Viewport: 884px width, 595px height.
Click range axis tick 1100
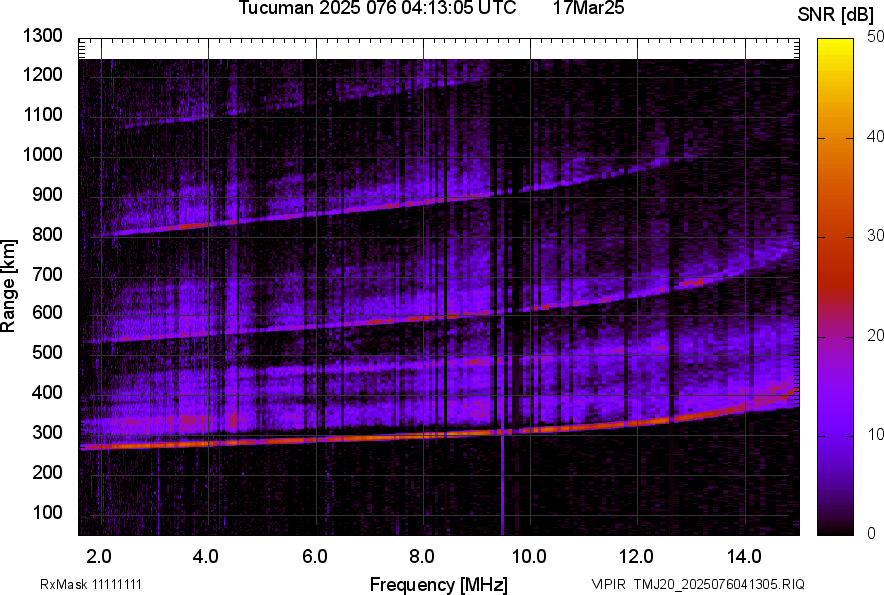tap(42, 114)
